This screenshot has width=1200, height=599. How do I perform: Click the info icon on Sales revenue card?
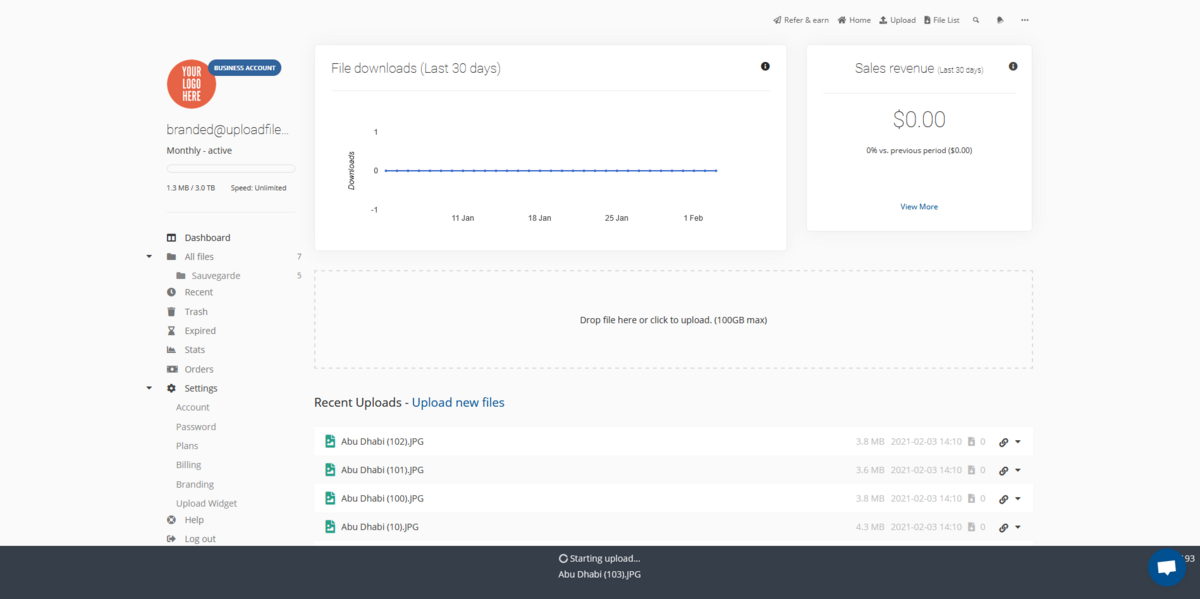(x=1013, y=66)
